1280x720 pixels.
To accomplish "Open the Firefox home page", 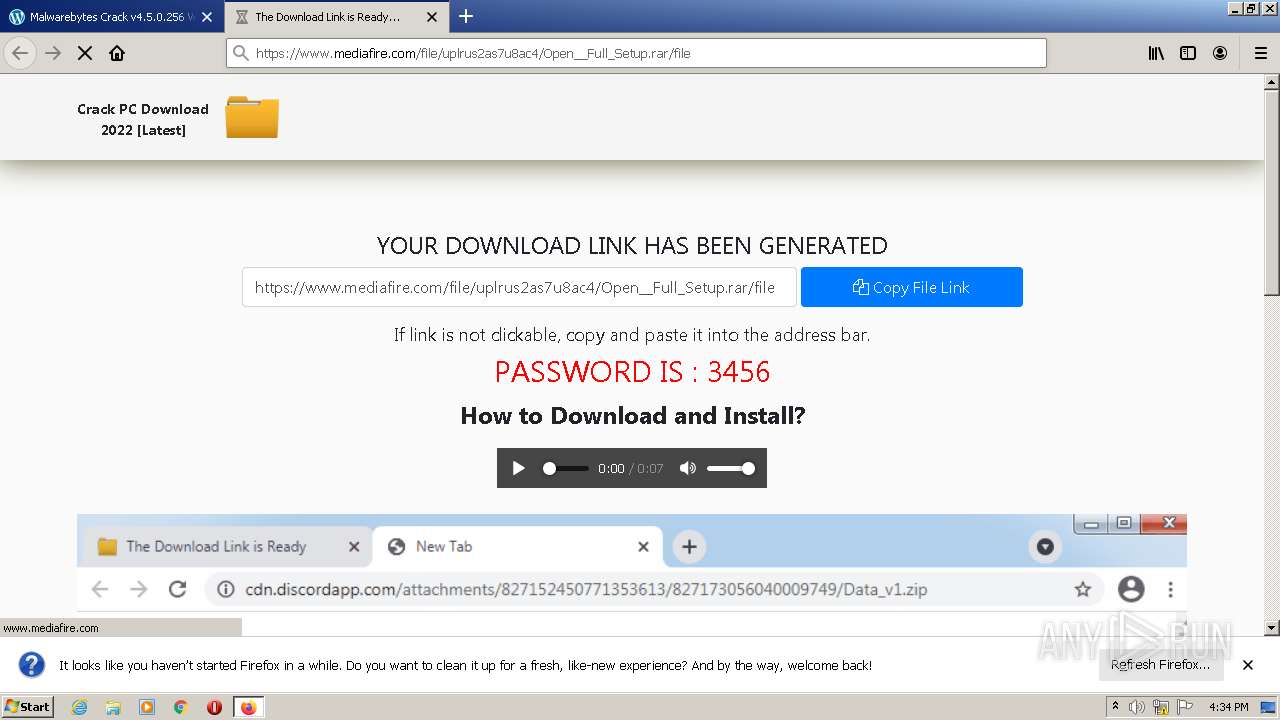I will pyautogui.click(x=117, y=53).
